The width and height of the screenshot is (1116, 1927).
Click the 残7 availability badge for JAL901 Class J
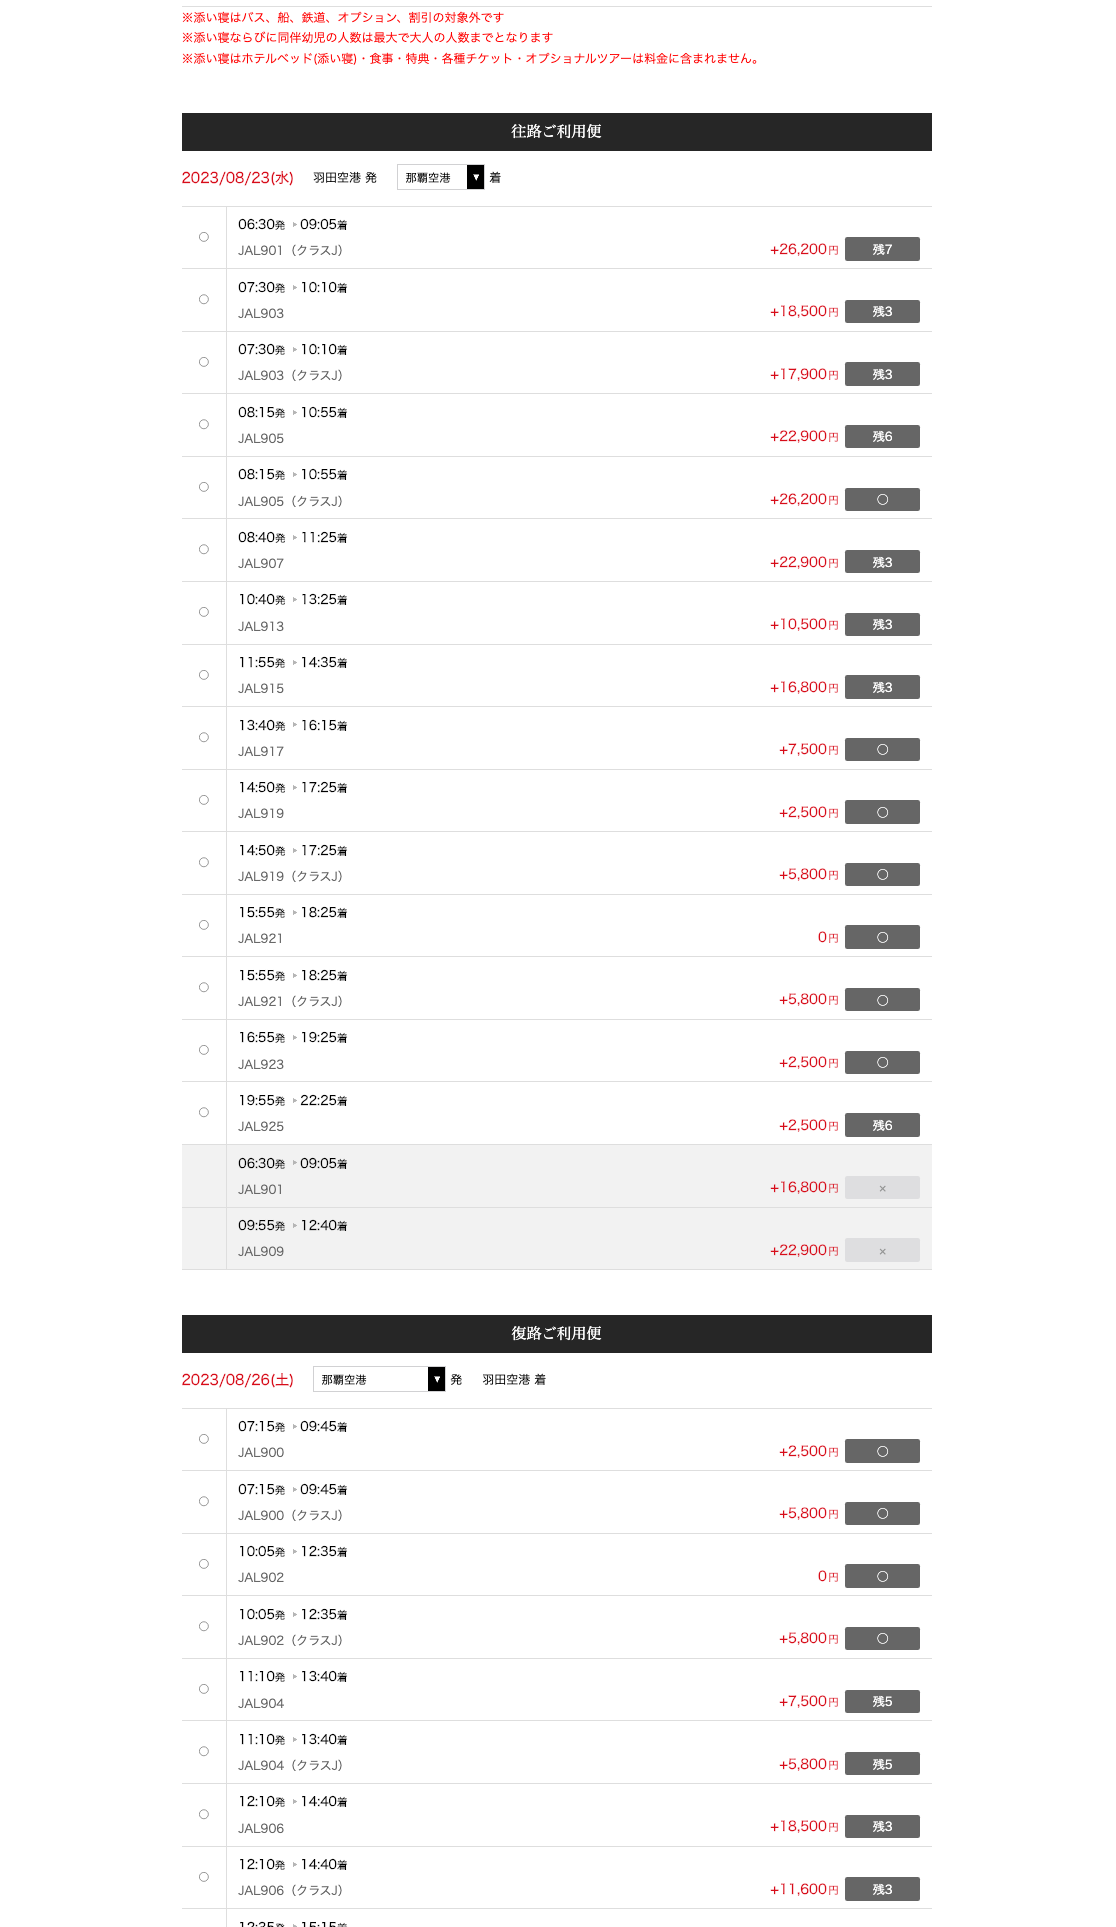tap(882, 249)
